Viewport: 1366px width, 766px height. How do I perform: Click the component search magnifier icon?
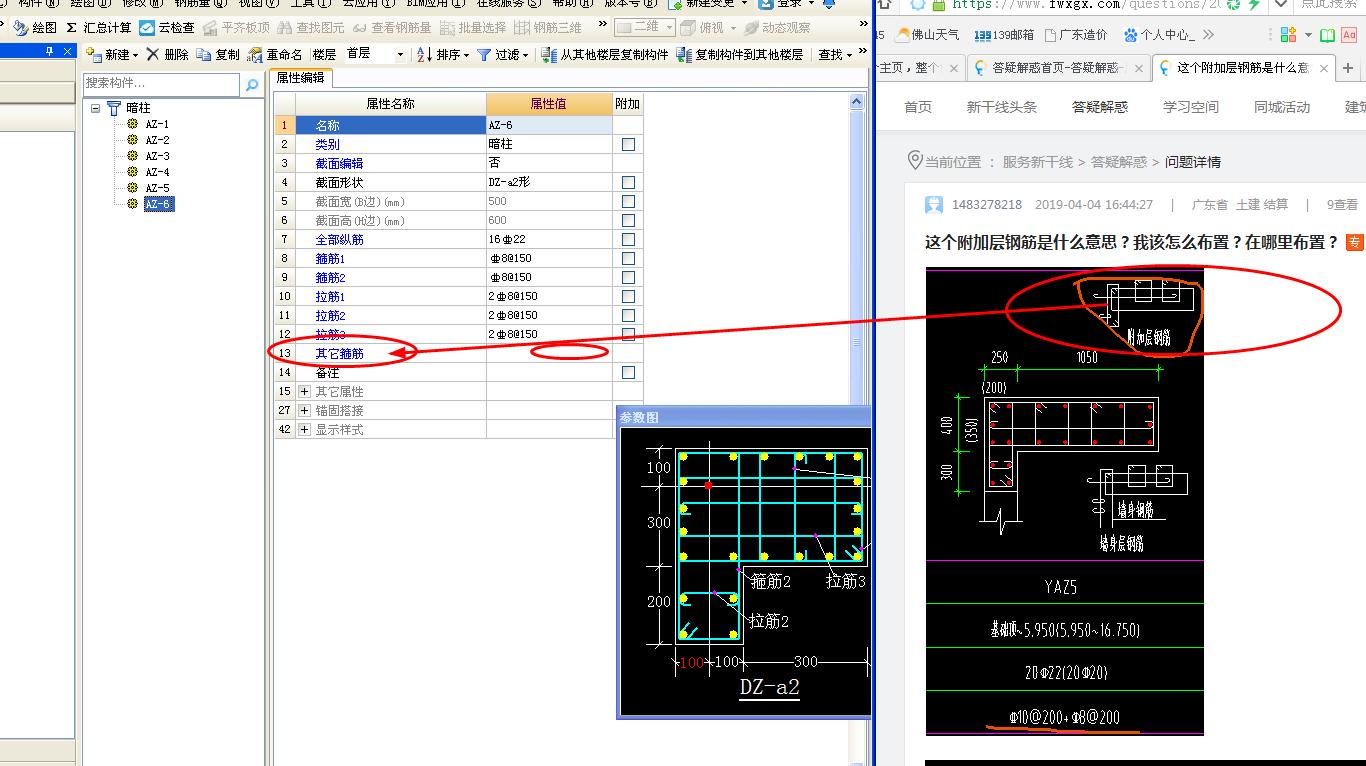252,85
